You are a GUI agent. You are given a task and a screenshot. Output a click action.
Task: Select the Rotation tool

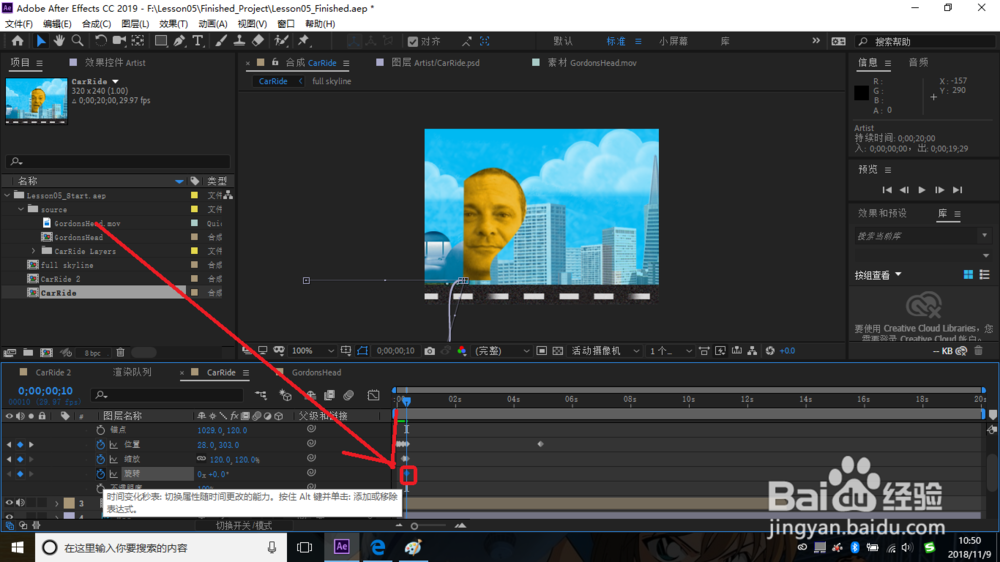click(101, 41)
